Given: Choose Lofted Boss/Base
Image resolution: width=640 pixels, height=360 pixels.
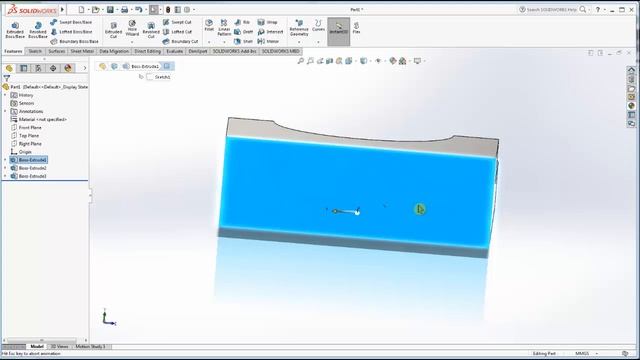Looking at the screenshot, I should point(71,32).
